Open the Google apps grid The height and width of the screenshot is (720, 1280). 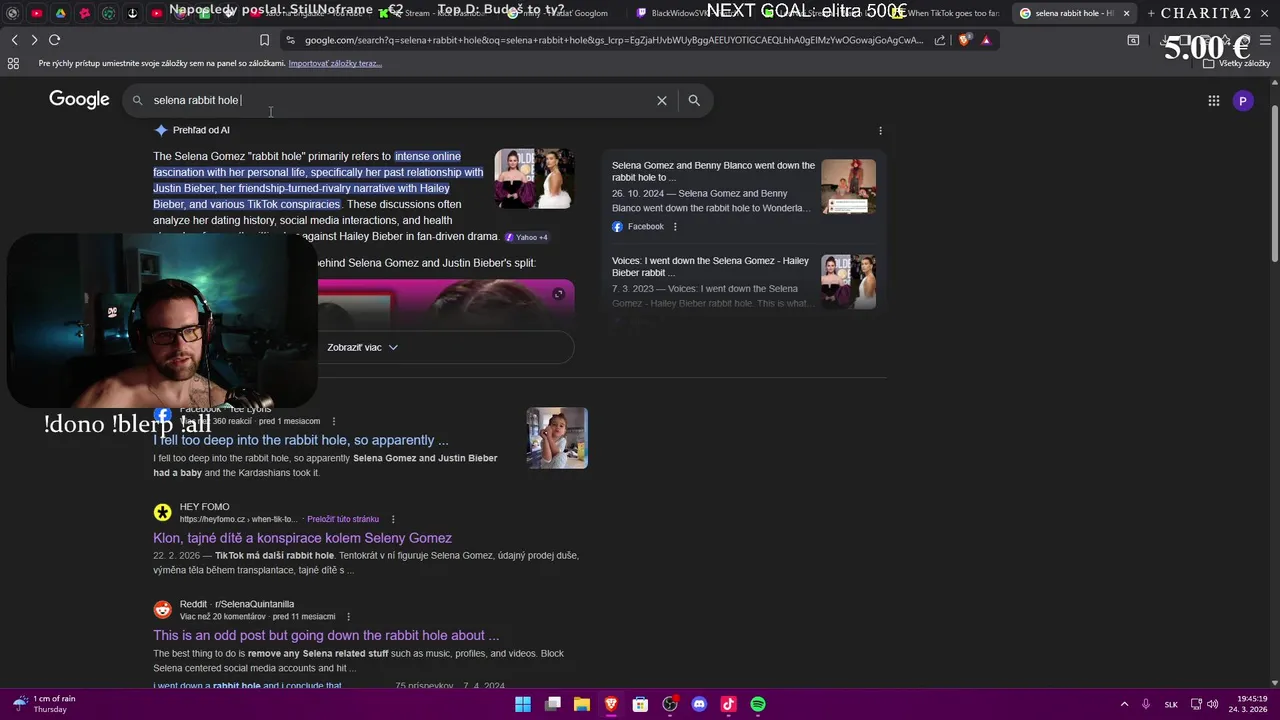1214,100
